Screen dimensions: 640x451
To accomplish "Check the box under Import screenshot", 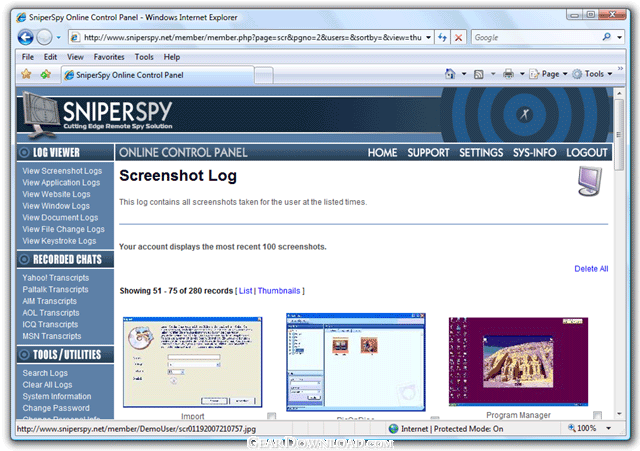I will 272,417.
